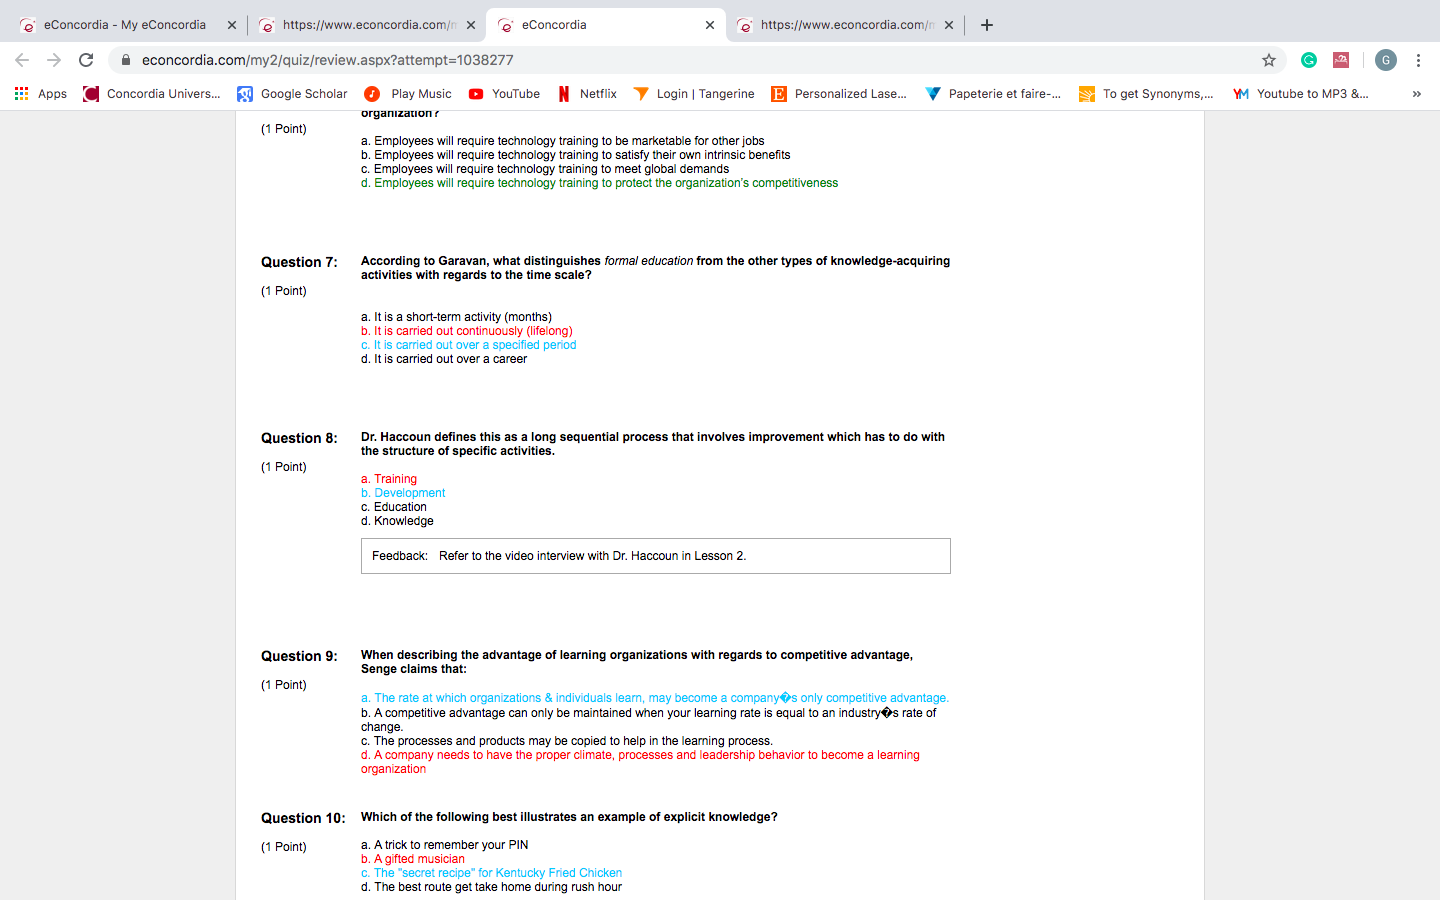Reload the current quiz review page
This screenshot has height=900, width=1440.
[x=86, y=60]
